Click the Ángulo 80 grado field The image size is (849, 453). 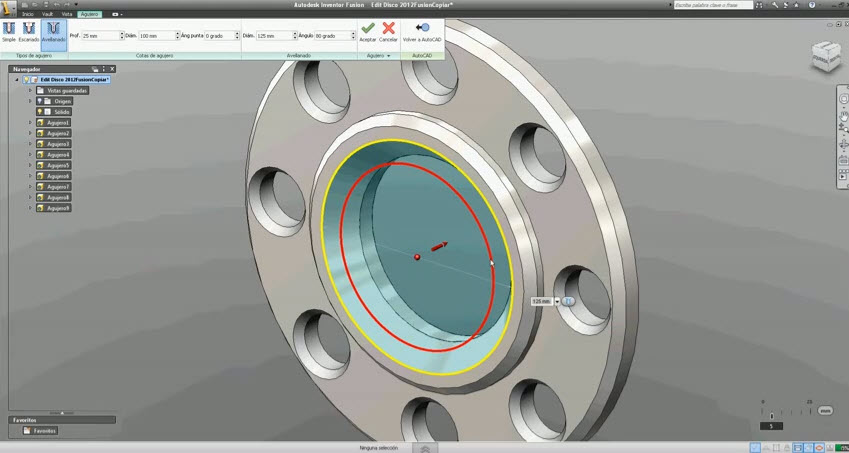[333, 36]
